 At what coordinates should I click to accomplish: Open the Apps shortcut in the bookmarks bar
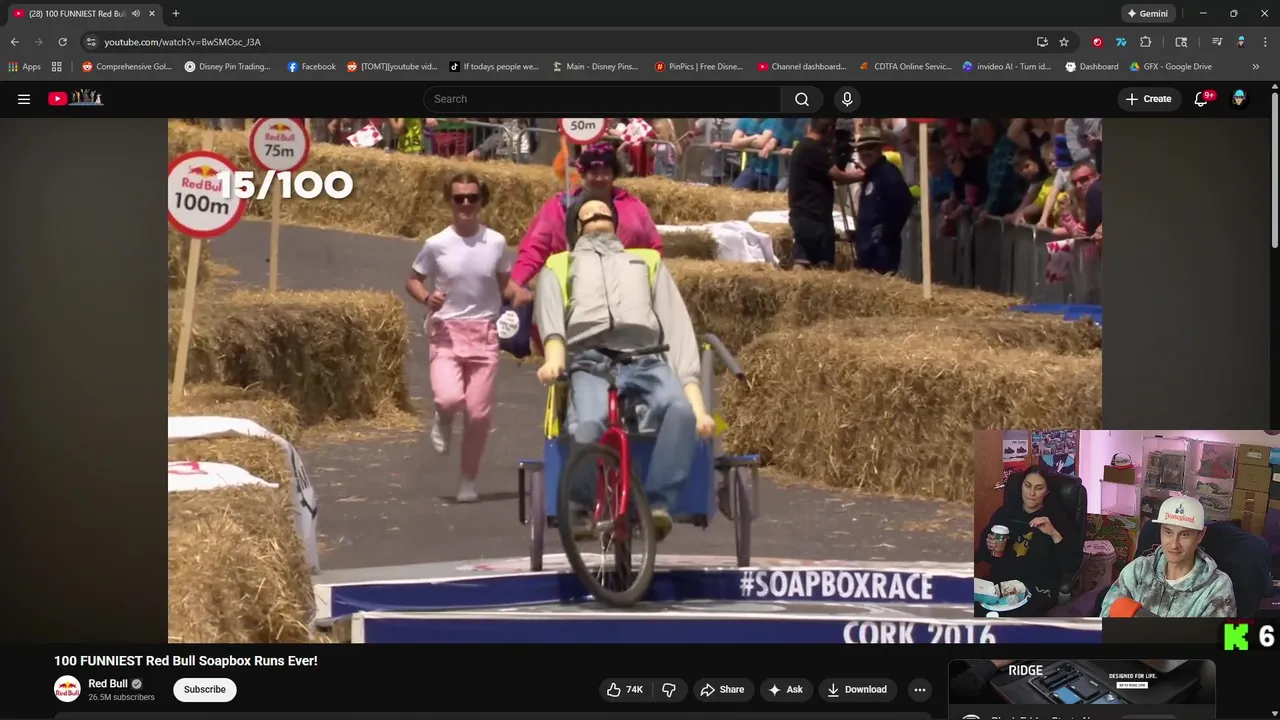point(24,67)
